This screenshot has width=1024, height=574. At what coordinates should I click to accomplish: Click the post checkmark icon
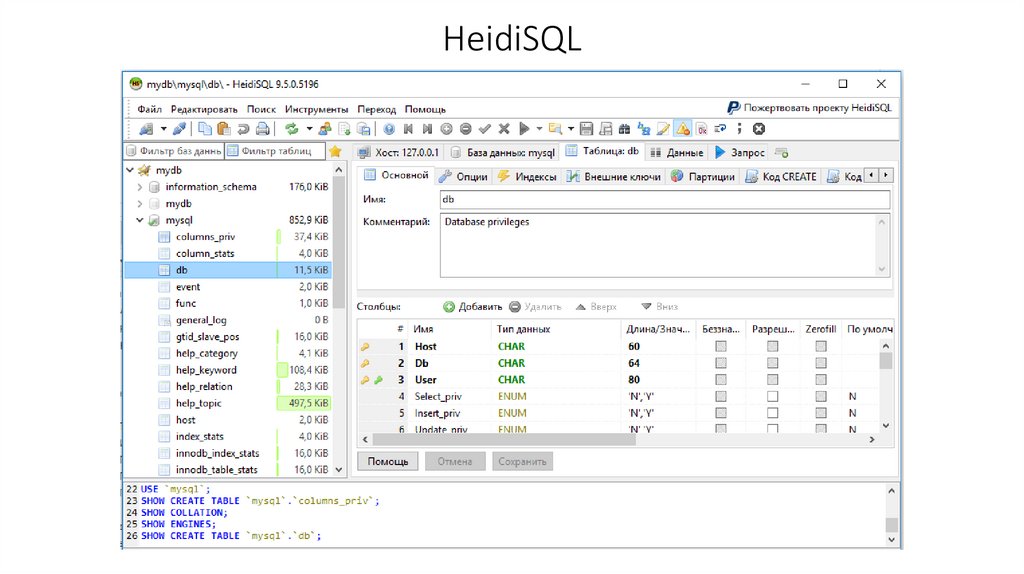click(485, 129)
